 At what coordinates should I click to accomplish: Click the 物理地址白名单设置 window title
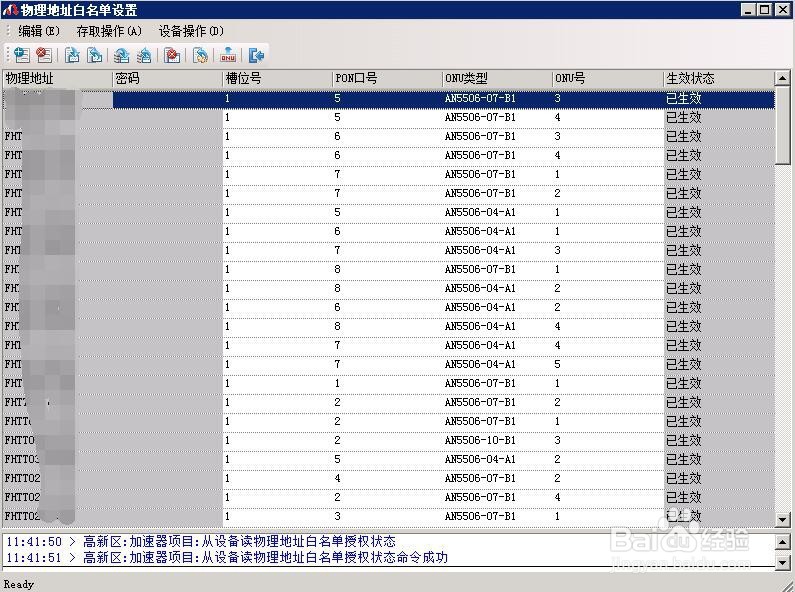79,10
